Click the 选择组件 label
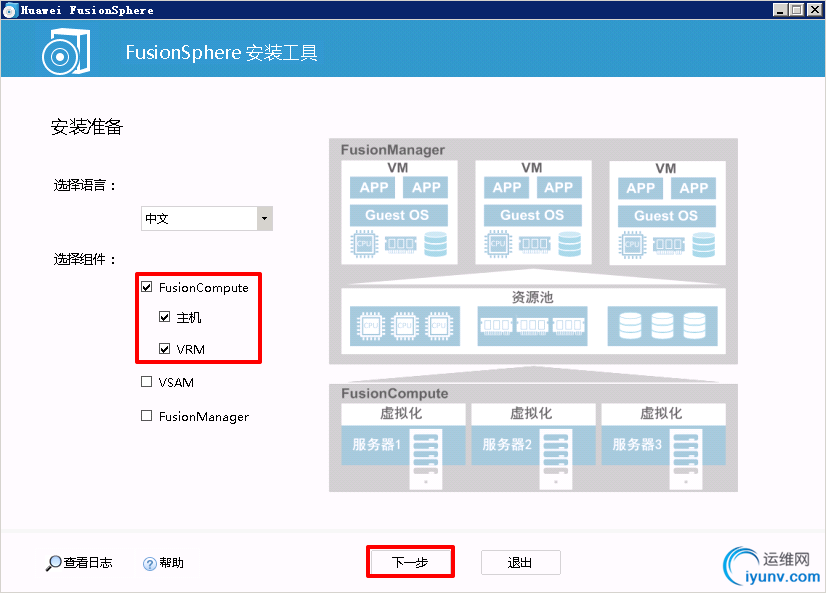 84,259
